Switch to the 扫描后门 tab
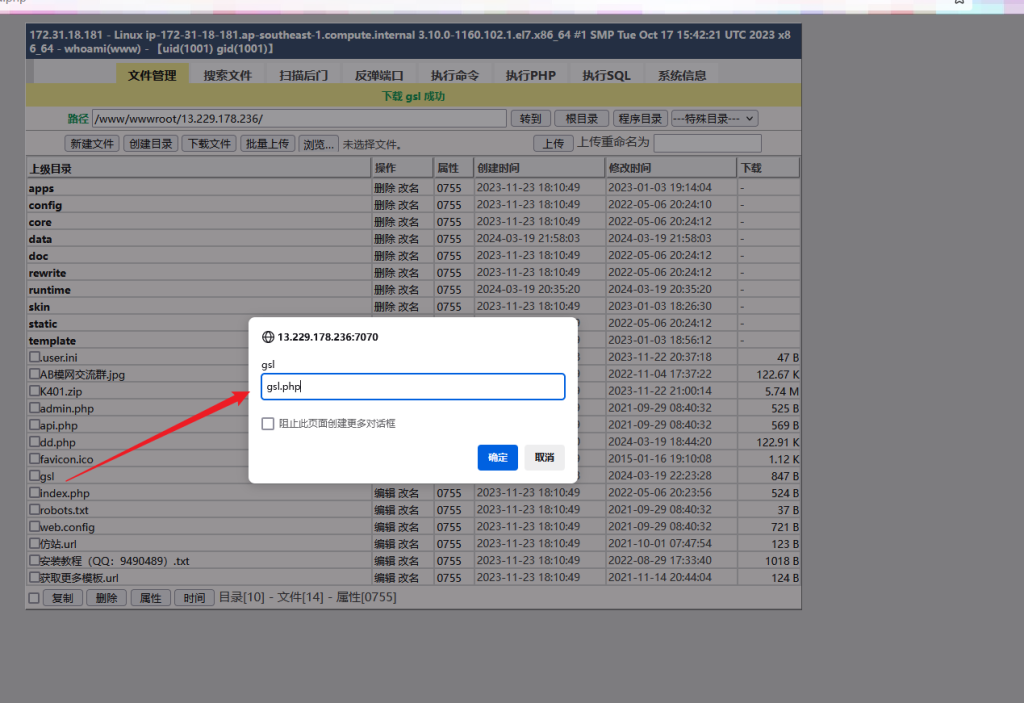The height and width of the screenshot is (703, 1024). coord(303,75)
